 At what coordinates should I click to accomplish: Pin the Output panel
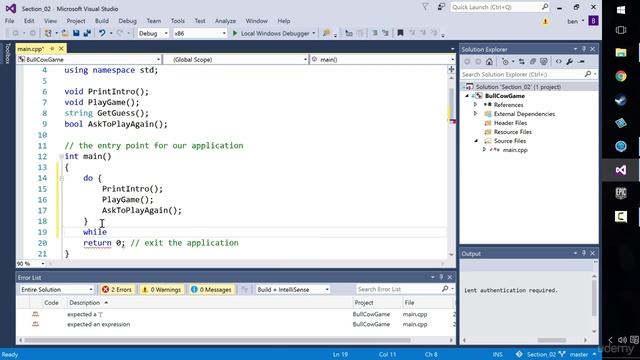[584, 253]
